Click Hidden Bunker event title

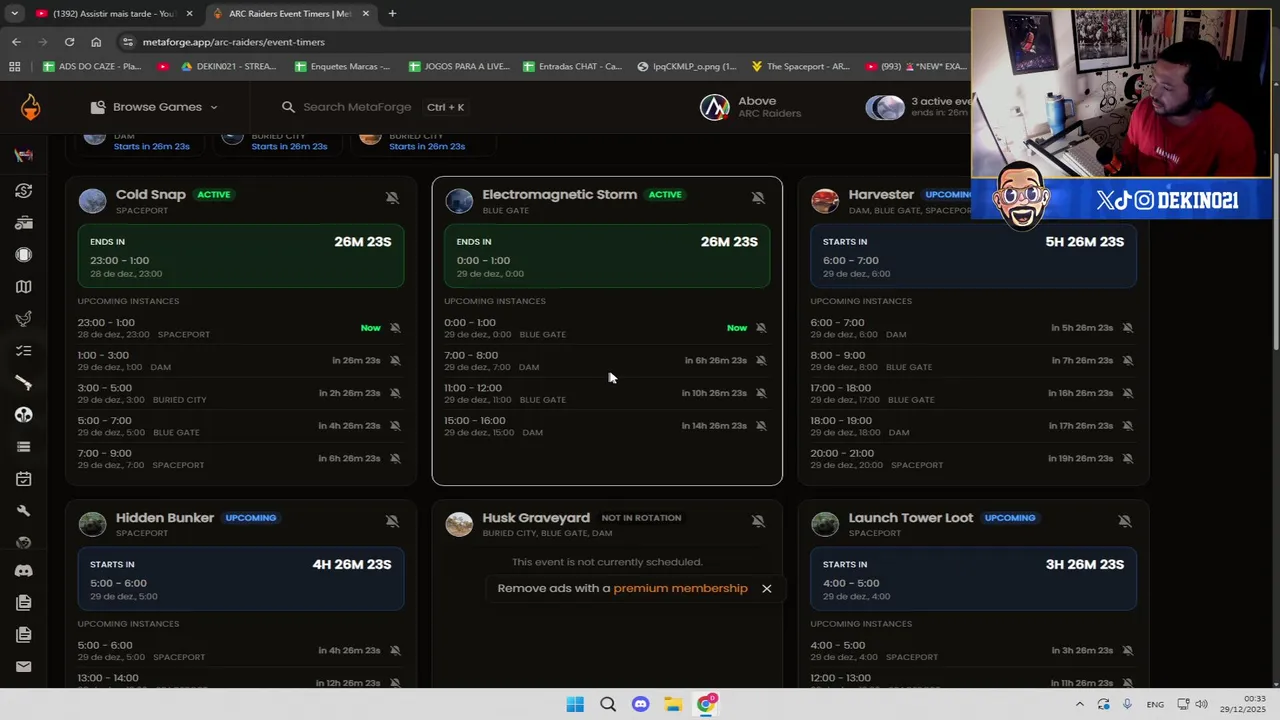click(x=165, y=517)
